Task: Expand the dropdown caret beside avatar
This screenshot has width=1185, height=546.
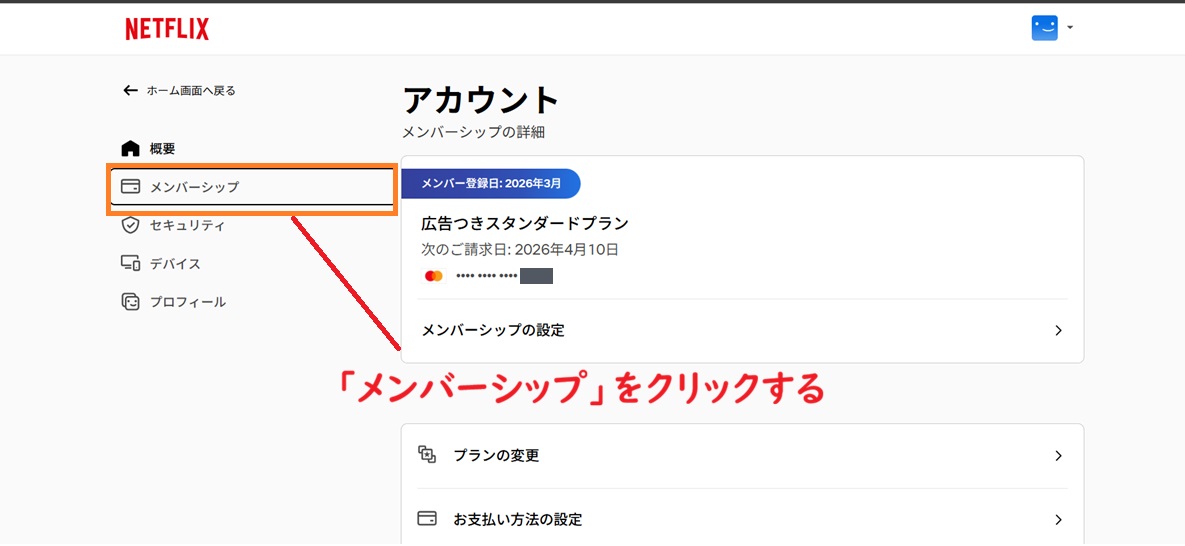Action: click(1070, 28)
